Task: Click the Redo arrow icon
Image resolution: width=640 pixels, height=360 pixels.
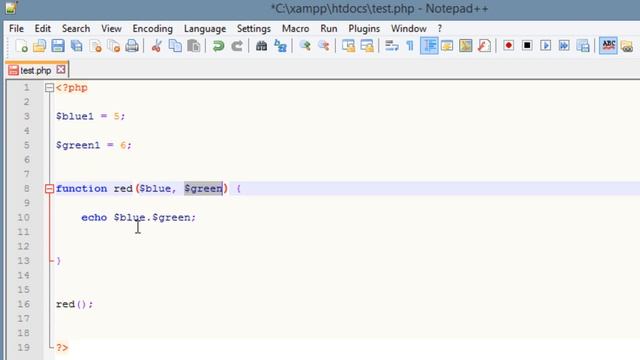Action: point(237,46)
